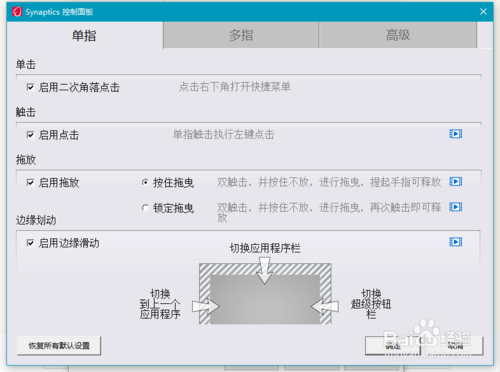Close the Synaptics control panel window
This screenshot has height=372, width=500.
[x=483, y=12]
